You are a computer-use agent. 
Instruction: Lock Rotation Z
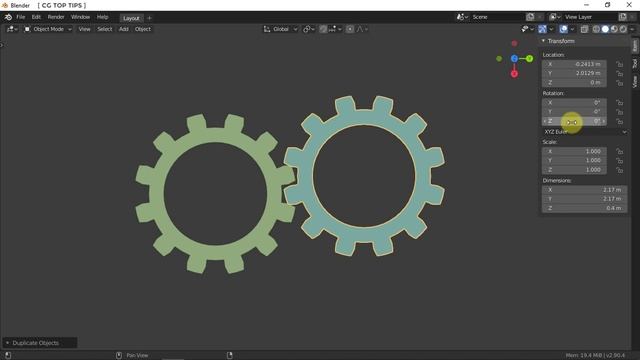(x=620, y=122)
